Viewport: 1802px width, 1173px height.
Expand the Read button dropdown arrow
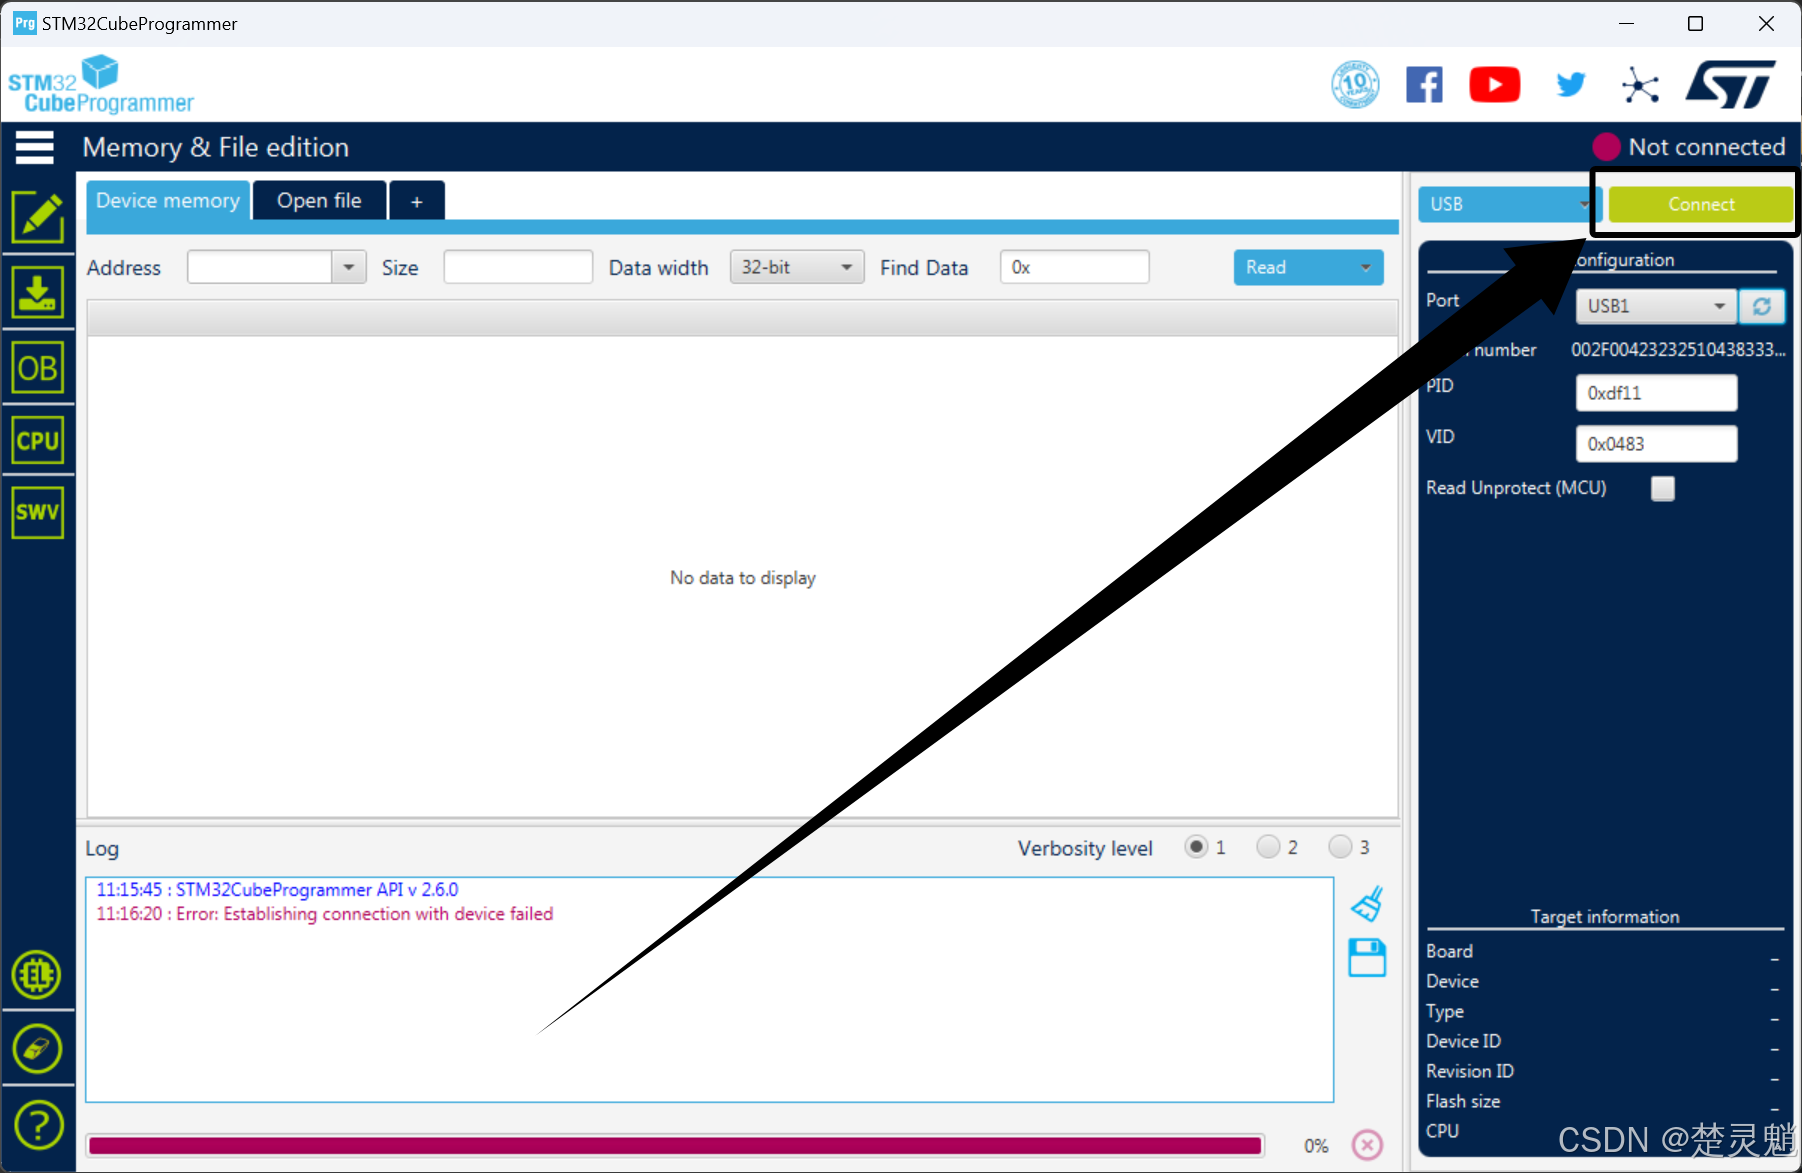[x=1366, y=267]
